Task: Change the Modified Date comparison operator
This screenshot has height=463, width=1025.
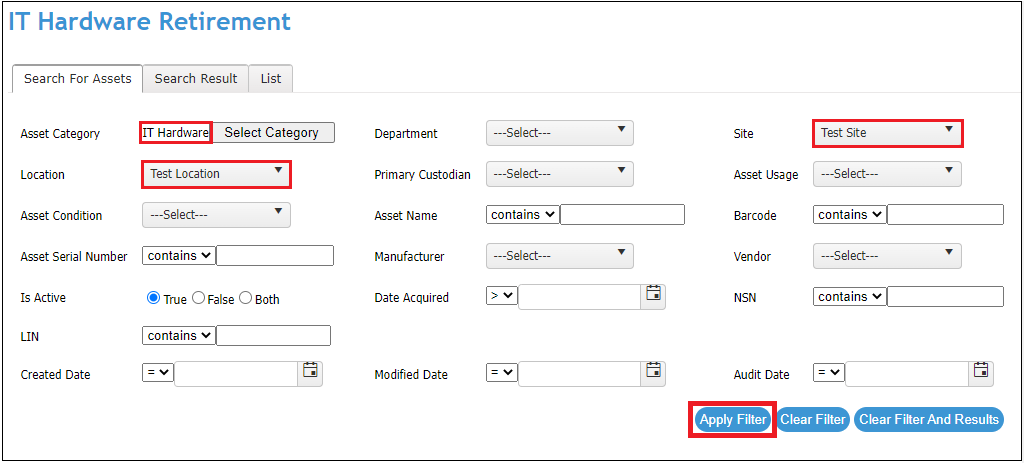Action: pyautogui.click(x=502, y=372)
